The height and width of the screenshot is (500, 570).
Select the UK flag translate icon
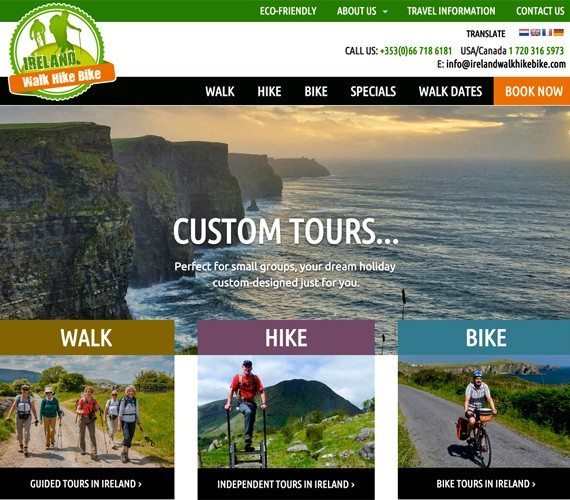[535, 32]
